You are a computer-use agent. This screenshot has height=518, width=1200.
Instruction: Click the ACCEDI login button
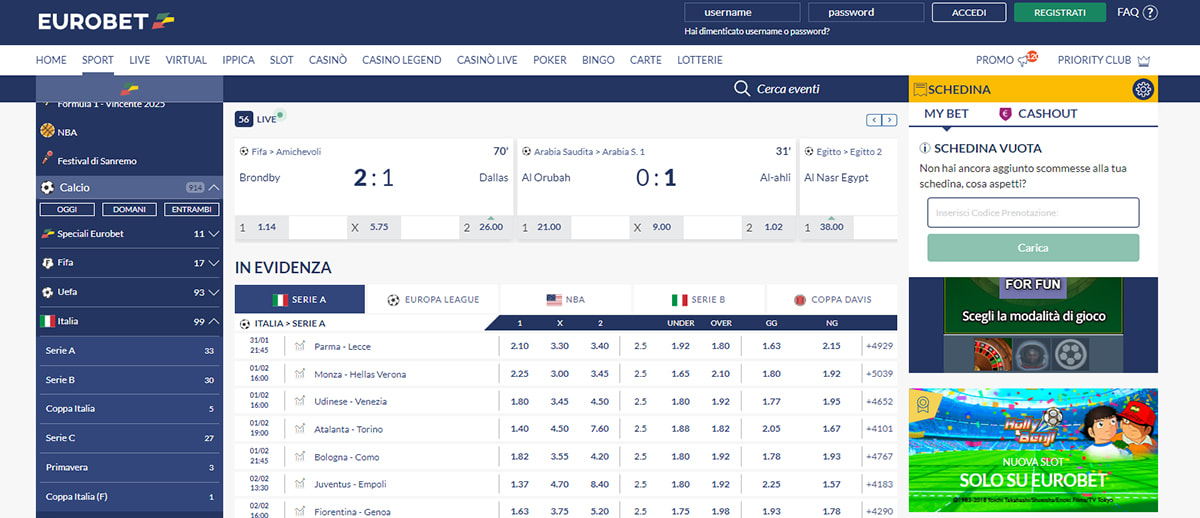point(969,13)
